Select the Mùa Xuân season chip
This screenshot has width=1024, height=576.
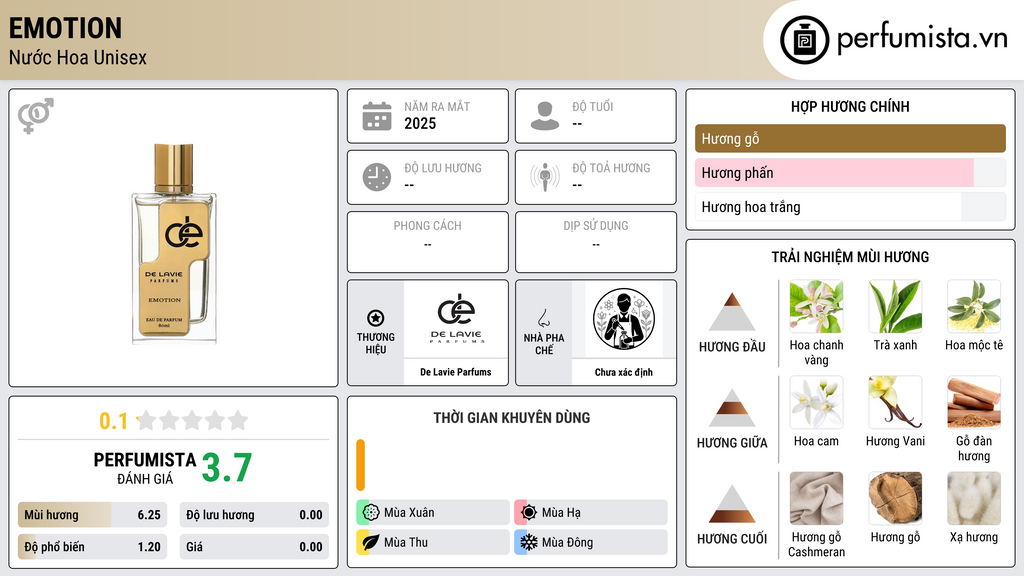tap(433, 513)
